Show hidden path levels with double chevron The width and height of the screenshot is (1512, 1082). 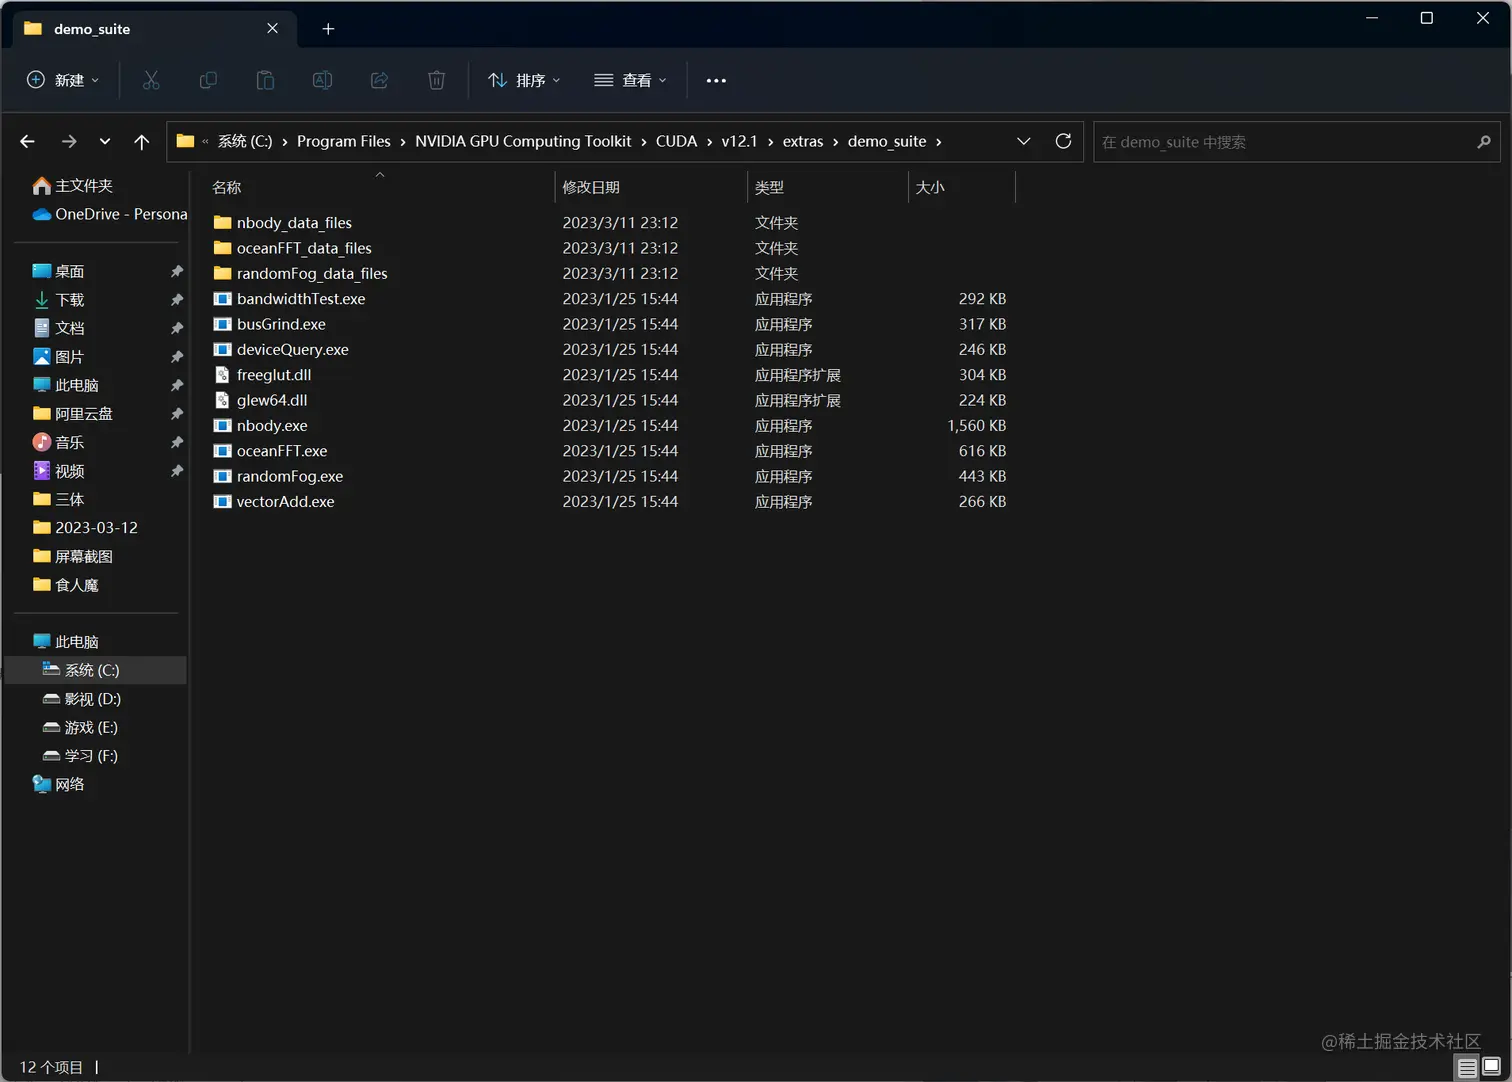click(x=205, y=142)
